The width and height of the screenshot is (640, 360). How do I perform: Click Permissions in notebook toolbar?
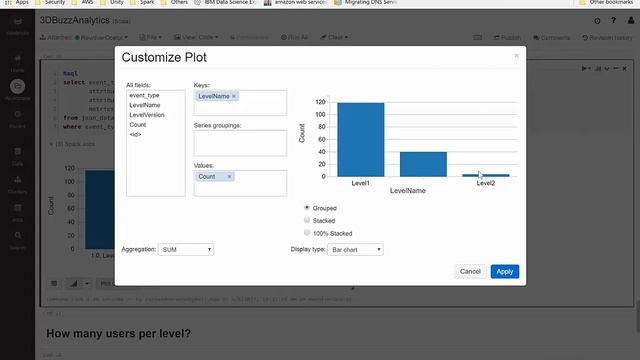coord(249,38)
